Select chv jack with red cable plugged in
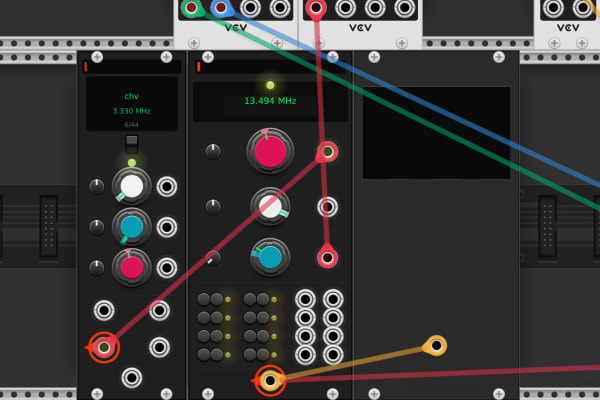The image size is (600, 400). tap(104, 347)
